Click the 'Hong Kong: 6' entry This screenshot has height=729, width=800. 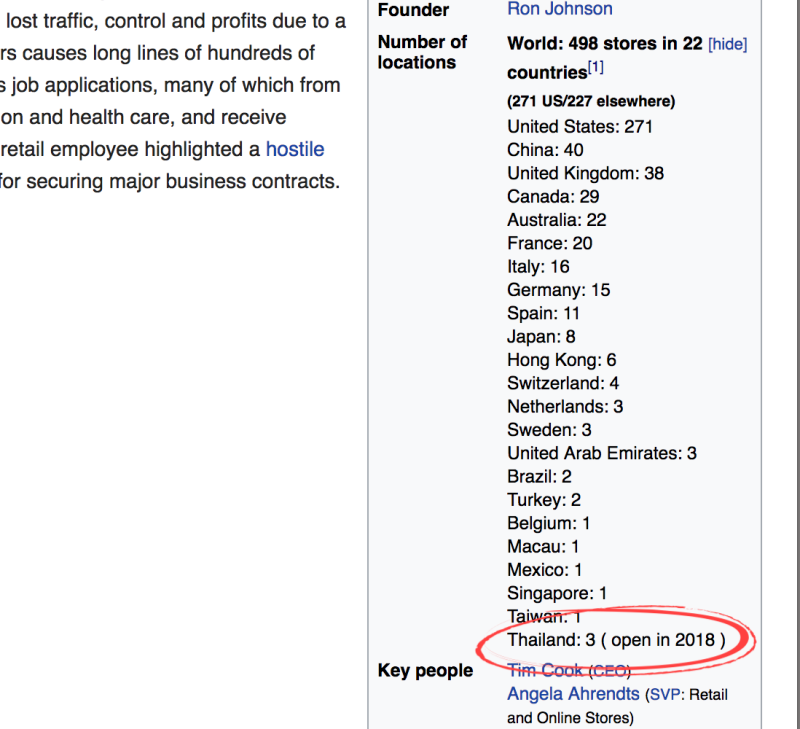[561, 360]
